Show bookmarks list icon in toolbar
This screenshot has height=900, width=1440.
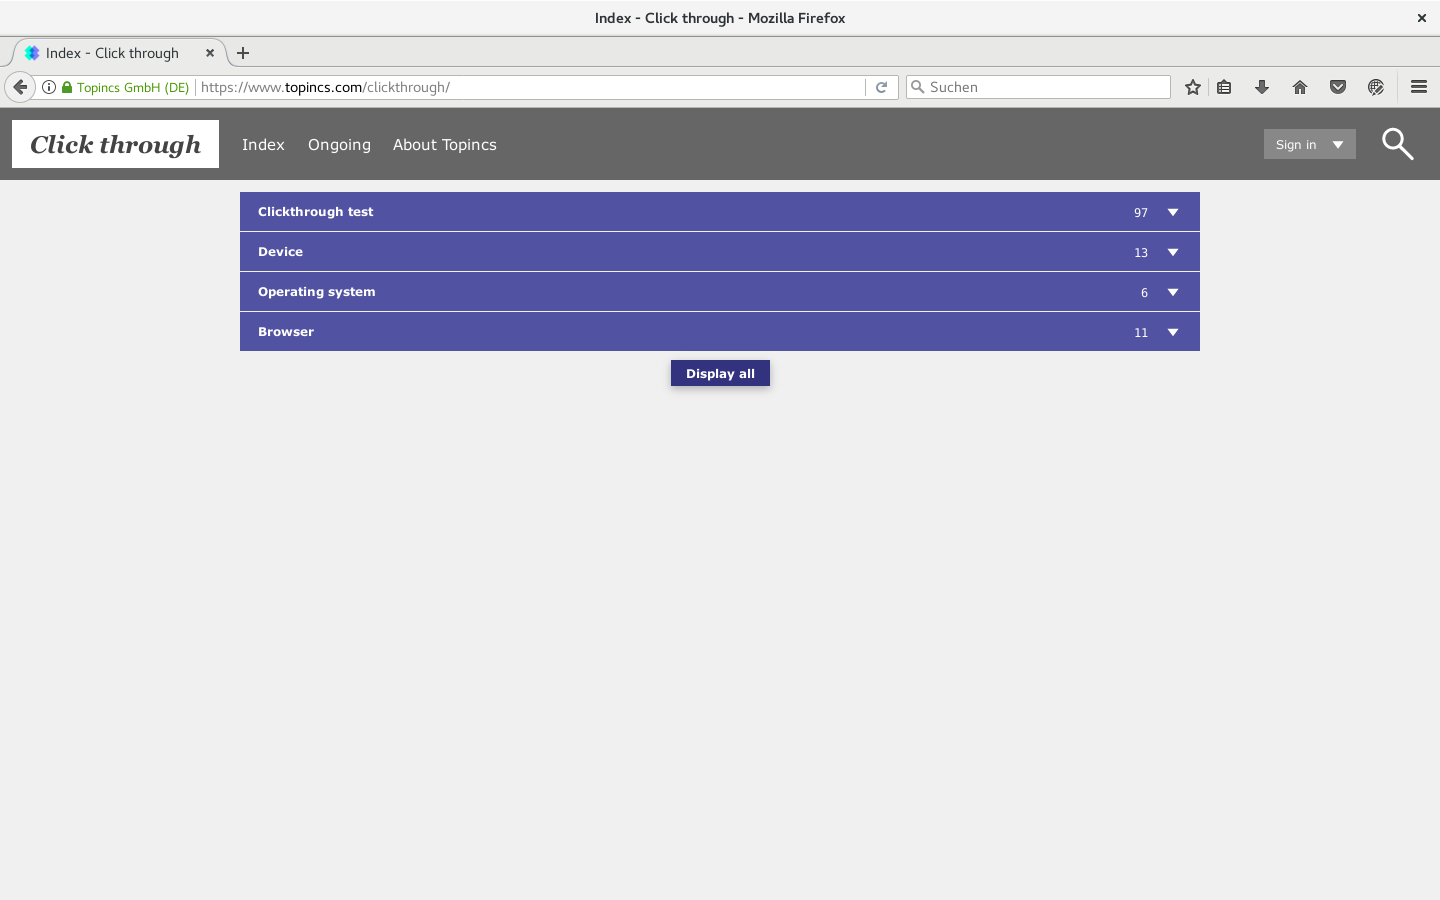pyautogui.click(x=1224, y=87)
